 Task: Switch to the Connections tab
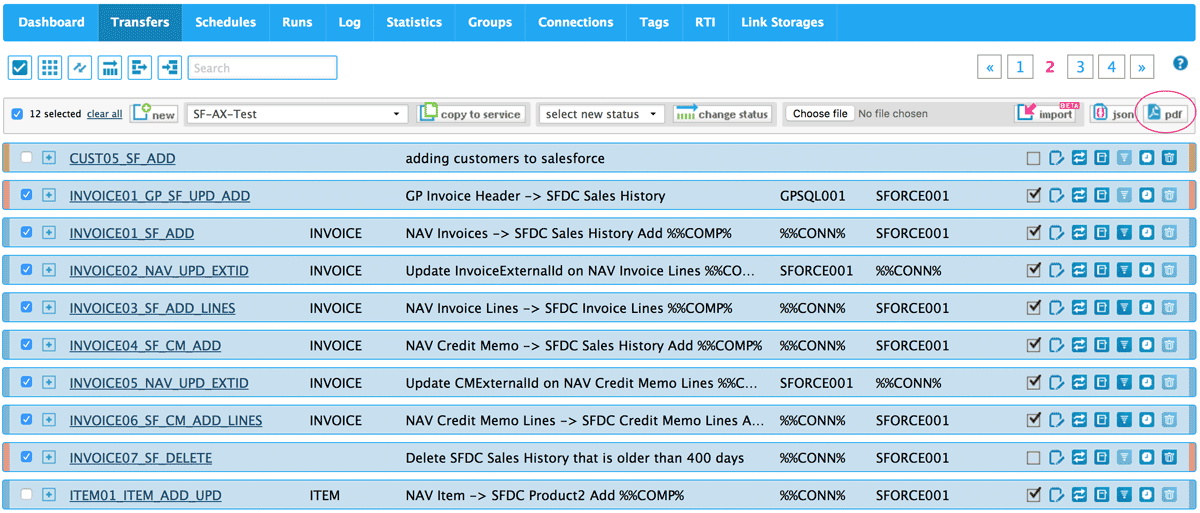576,22
